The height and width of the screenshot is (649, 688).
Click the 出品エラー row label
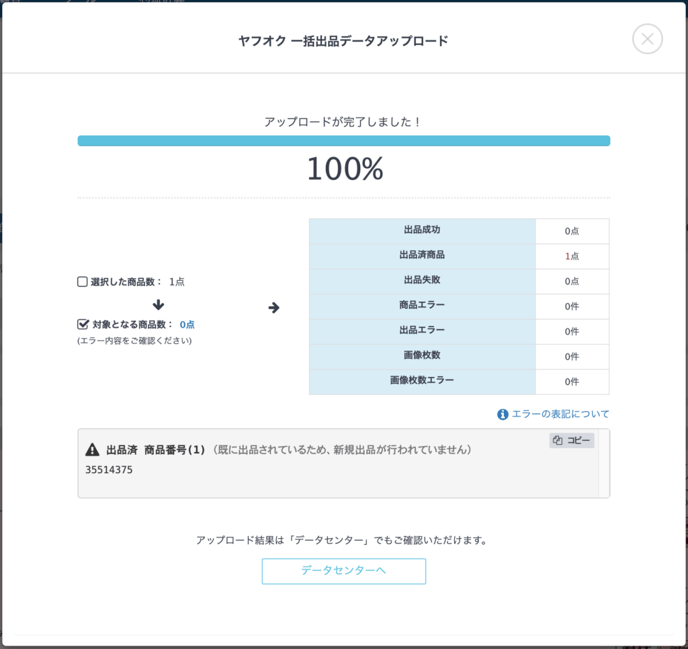click(422, 331)
